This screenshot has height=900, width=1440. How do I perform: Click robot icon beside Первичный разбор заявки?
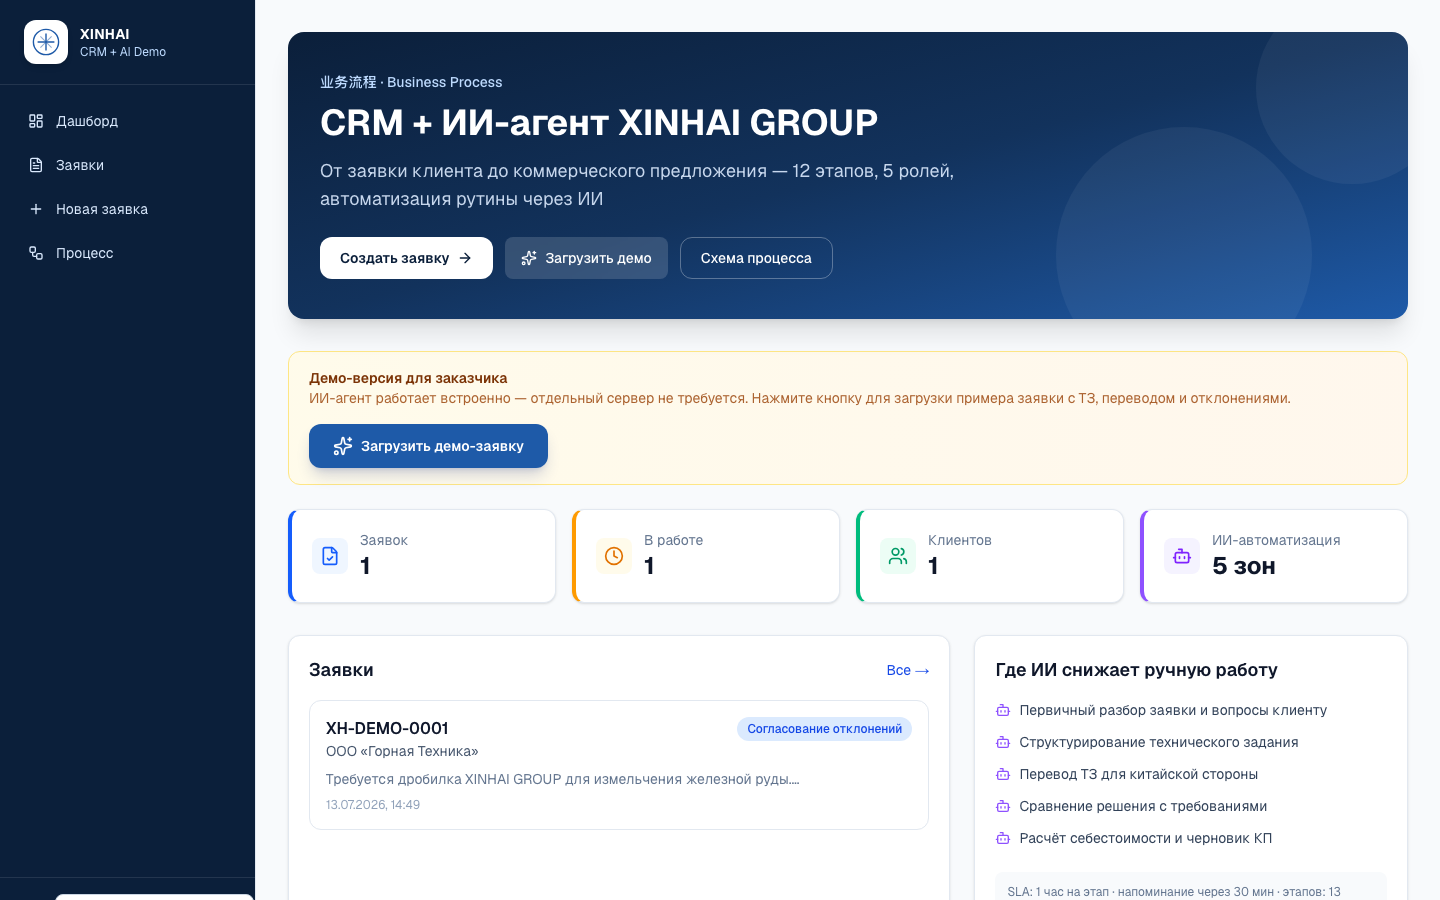[1003, 710]
